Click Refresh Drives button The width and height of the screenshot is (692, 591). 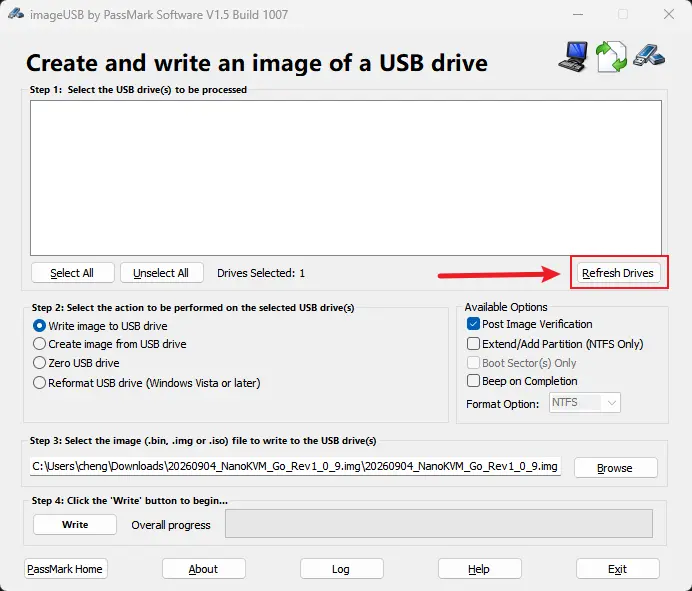tap(618, 273)
